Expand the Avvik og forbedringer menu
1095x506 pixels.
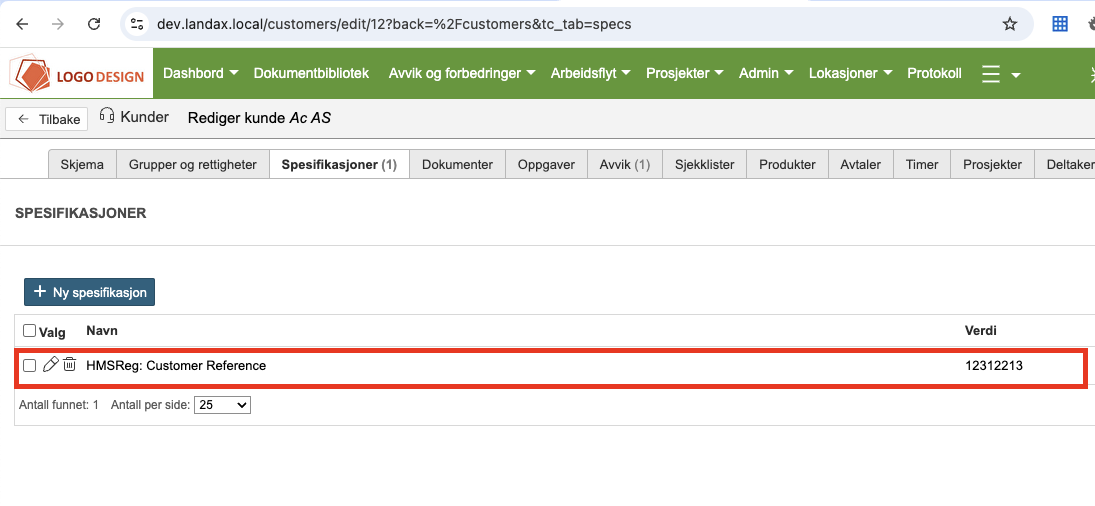(461, 73)
